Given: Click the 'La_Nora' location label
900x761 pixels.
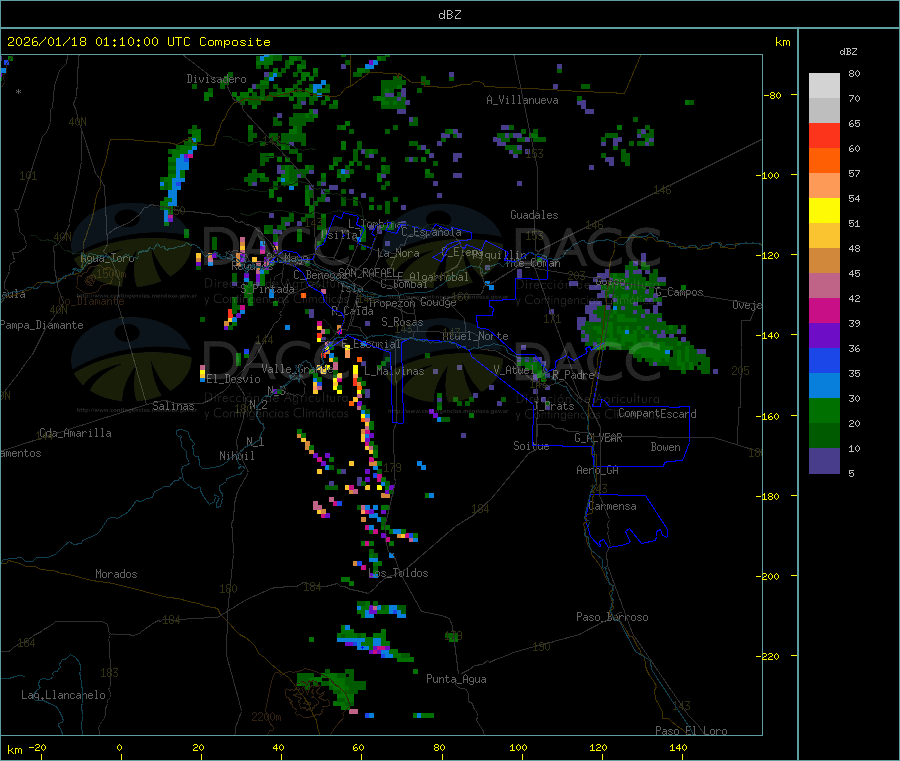Looking at the screenshot, I should [398, 253].
